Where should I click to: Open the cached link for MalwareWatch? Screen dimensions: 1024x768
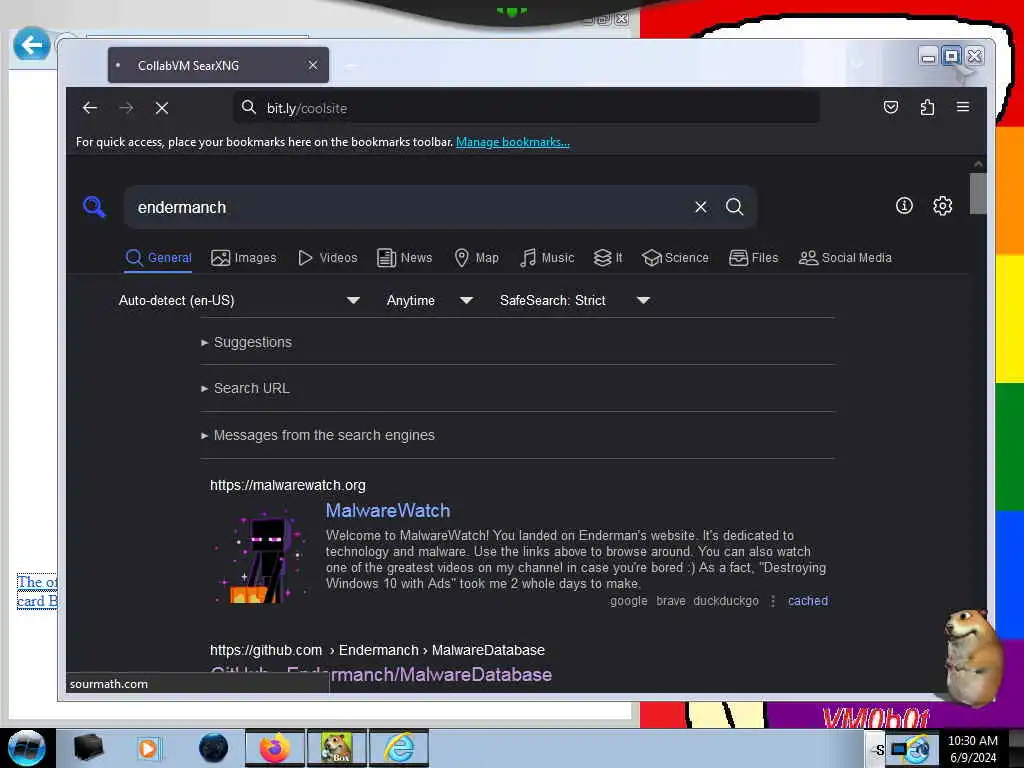808,601
